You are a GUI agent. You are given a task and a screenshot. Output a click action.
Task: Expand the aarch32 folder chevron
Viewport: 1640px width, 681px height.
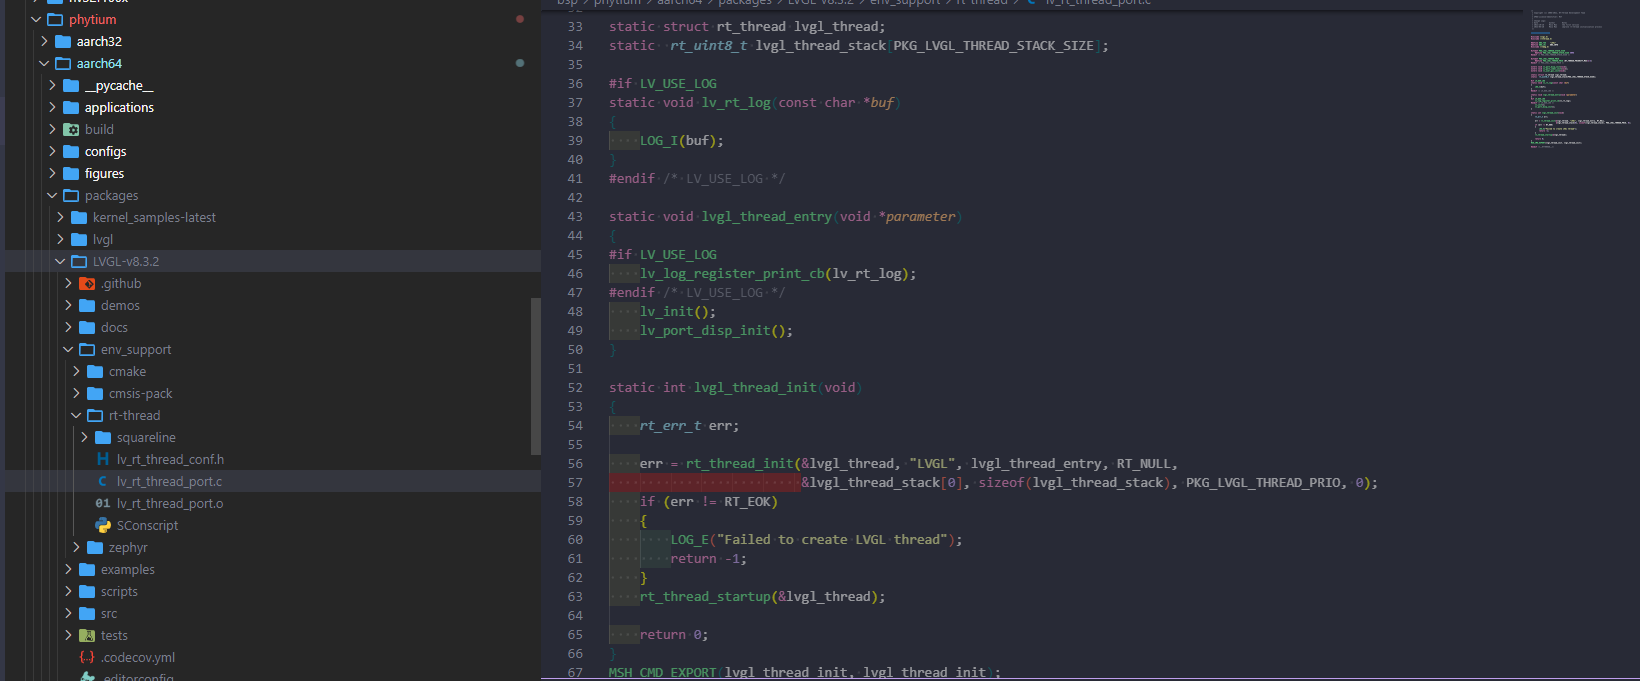click(x=45, y=42)
